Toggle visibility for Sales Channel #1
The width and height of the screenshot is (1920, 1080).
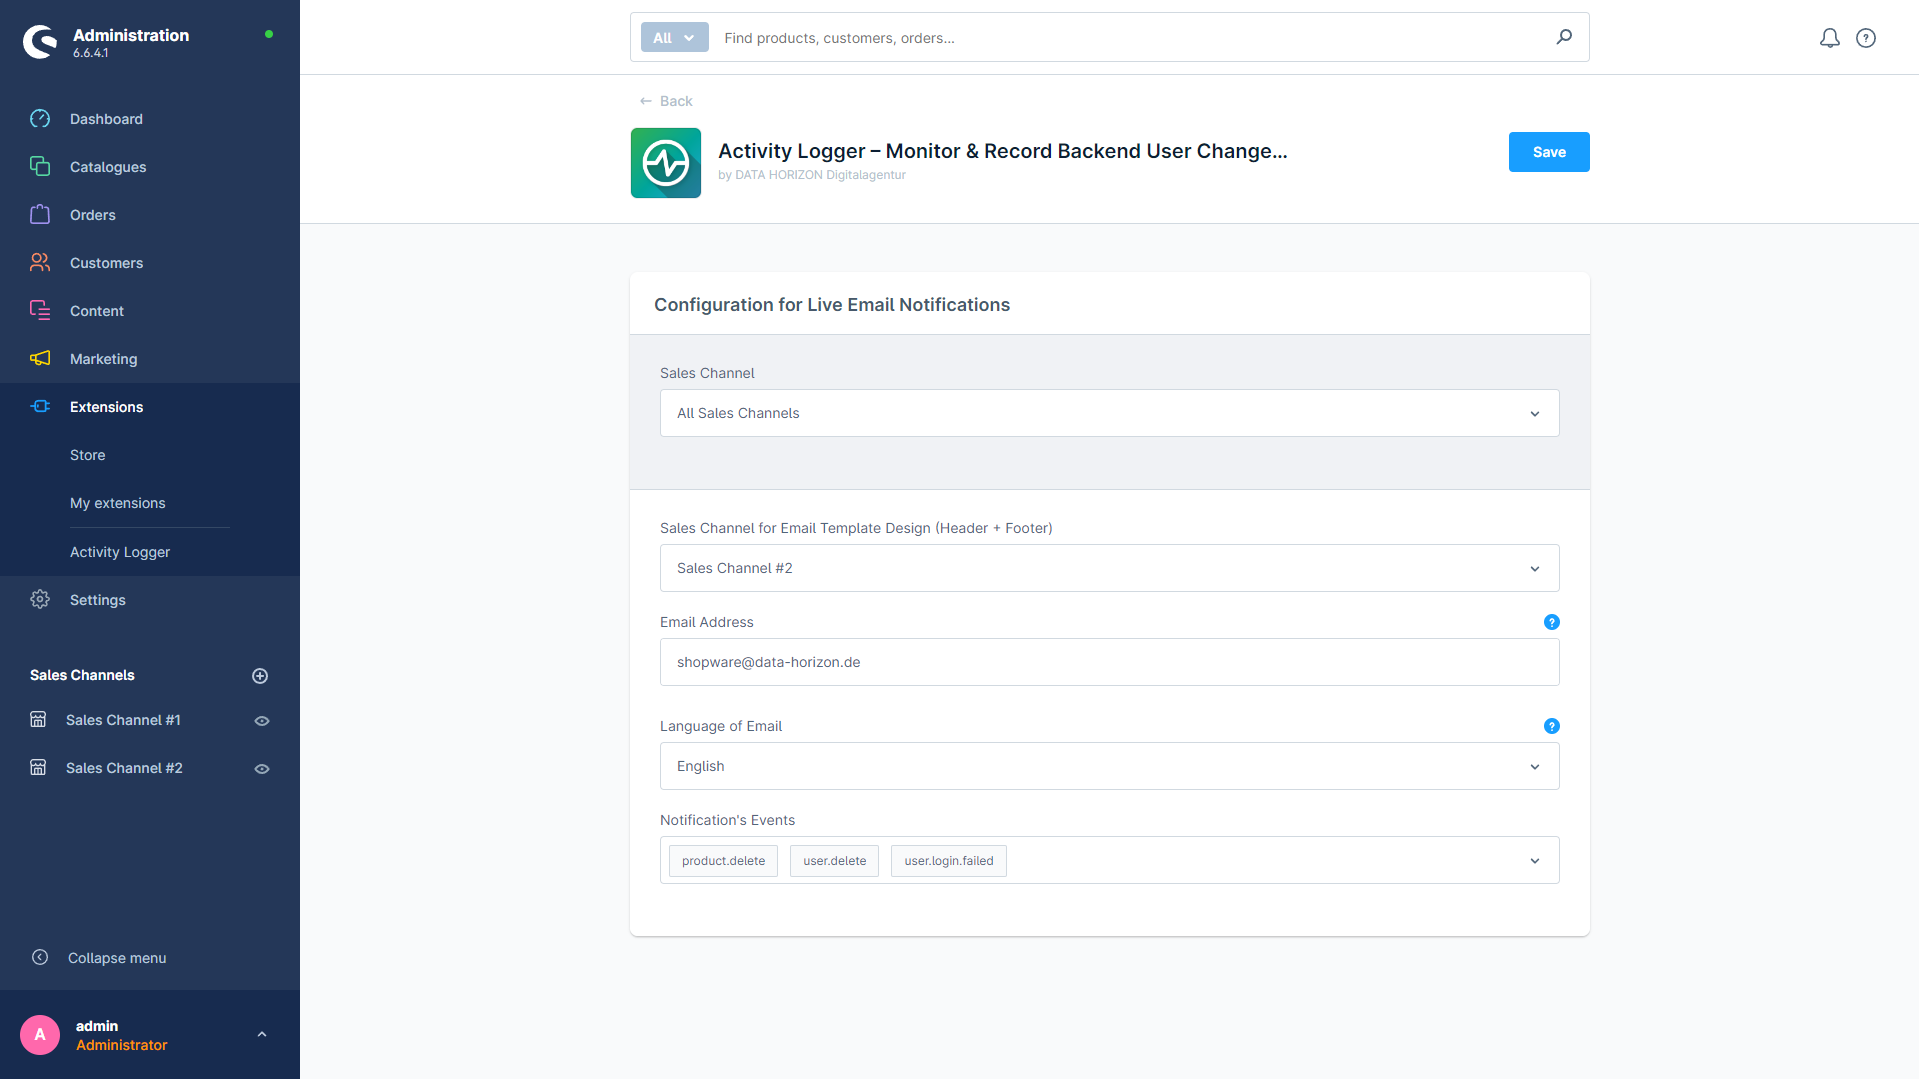tap(260, 720)
